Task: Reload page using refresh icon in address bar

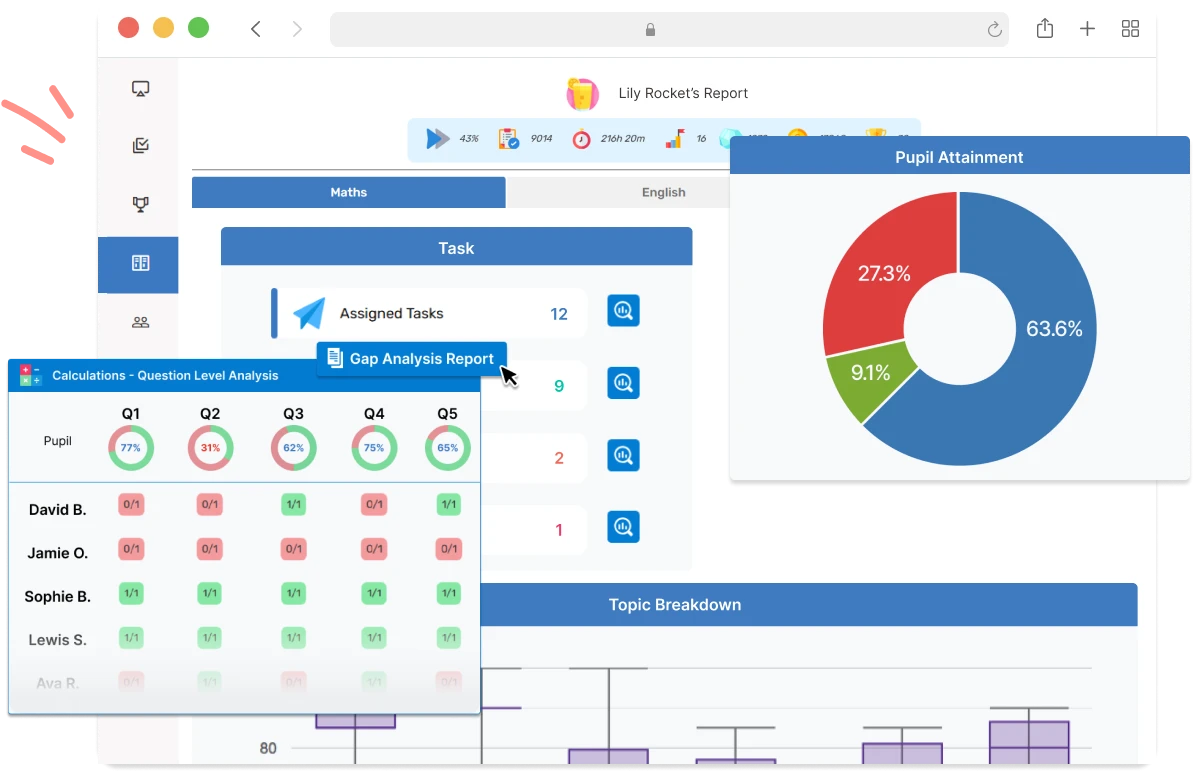Action: 994,30
